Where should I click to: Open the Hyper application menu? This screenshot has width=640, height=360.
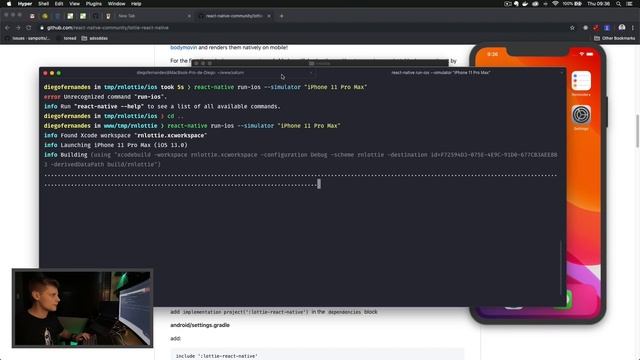[x=25, y=4]
